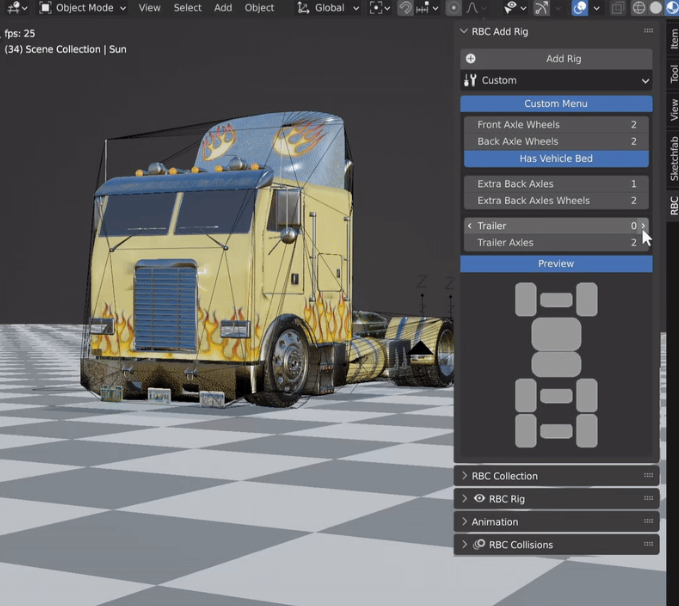Click the RBC Collection panel grip handle
Image resolution: width=679 pixels, height=606 pixels.
[648, 475]
